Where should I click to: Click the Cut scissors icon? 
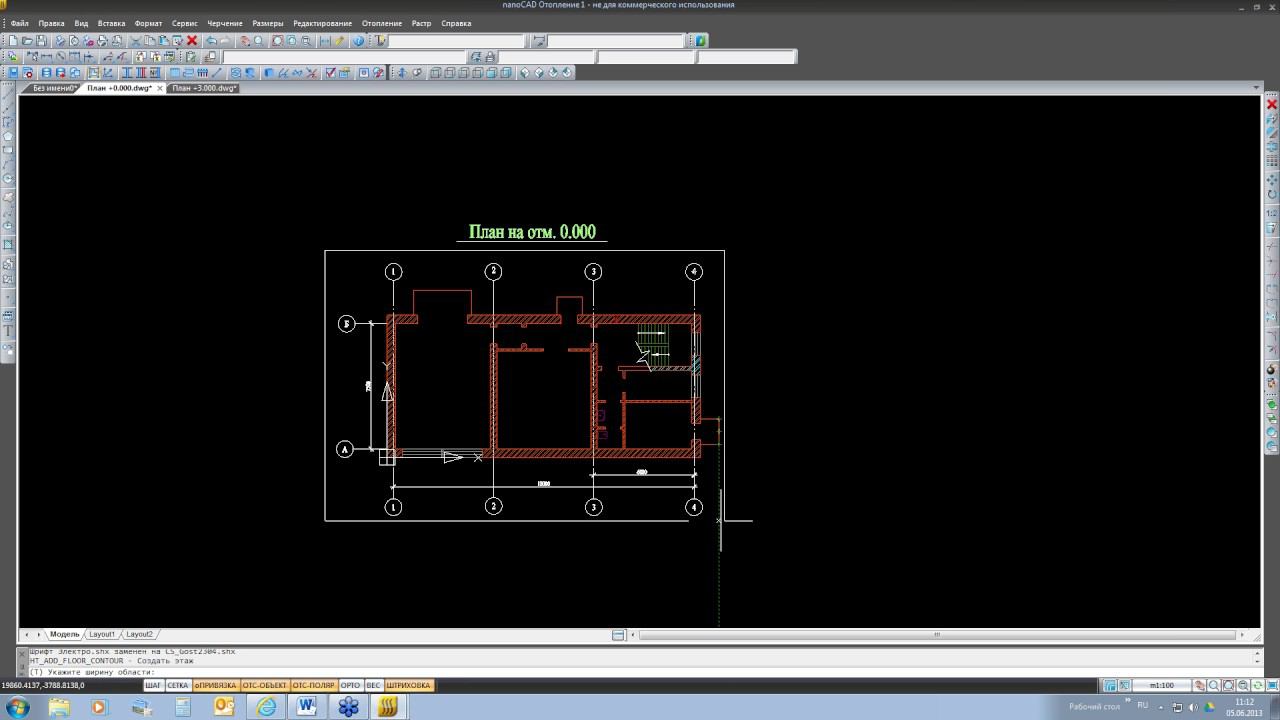135,41
